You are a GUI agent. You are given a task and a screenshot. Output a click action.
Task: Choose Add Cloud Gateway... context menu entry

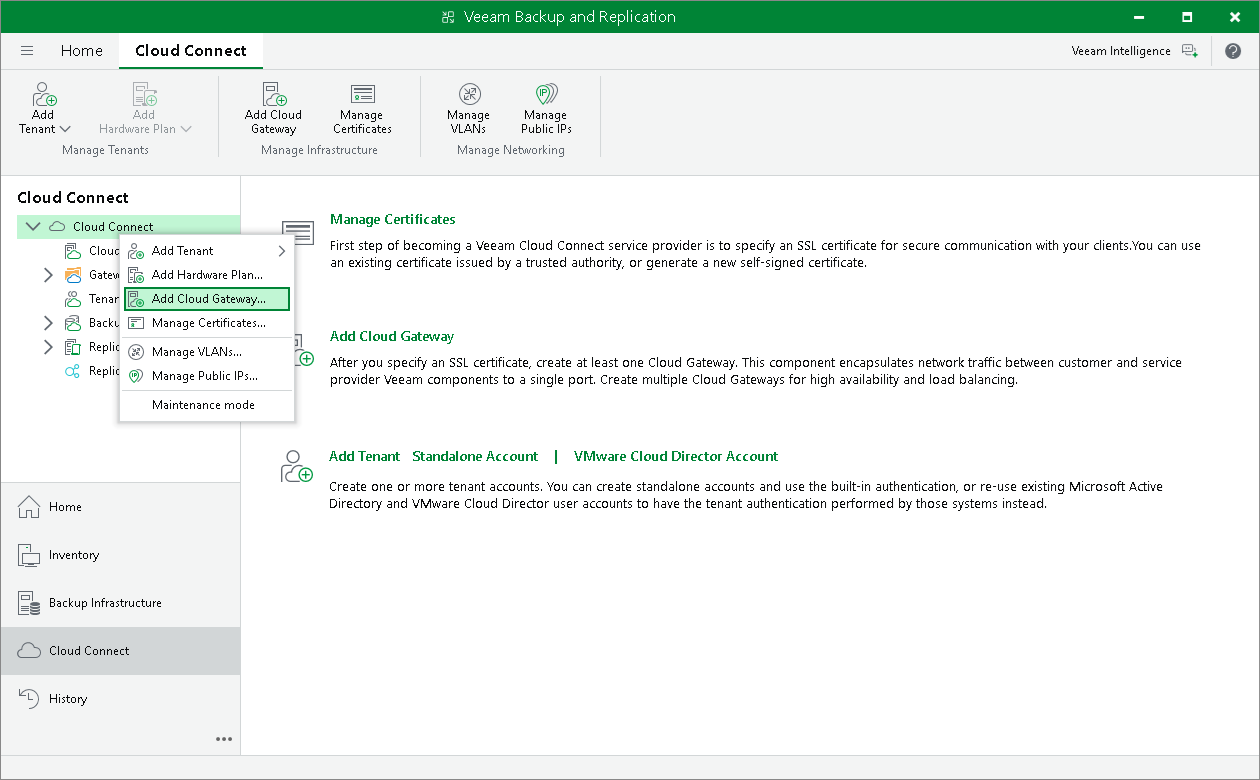pos(206,299)
